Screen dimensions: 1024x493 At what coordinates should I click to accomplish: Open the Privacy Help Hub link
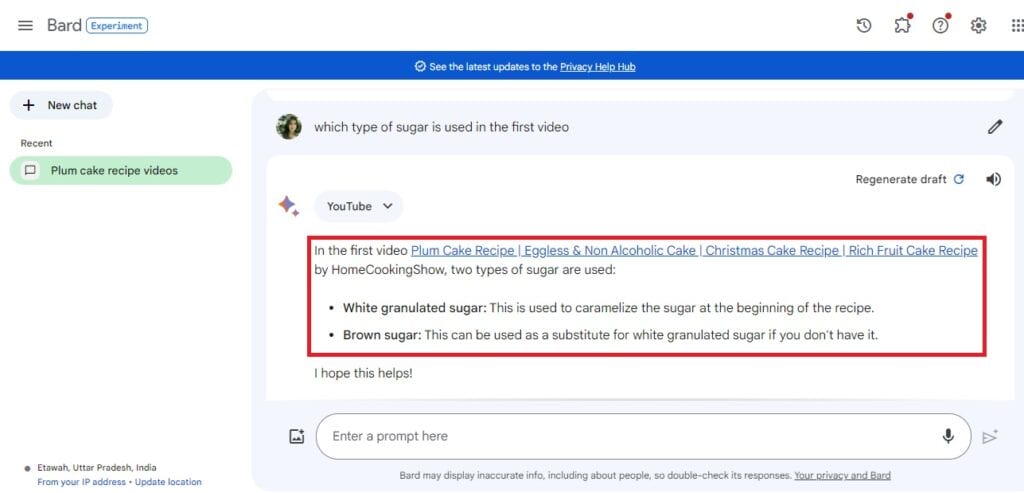tap(598, 67)
